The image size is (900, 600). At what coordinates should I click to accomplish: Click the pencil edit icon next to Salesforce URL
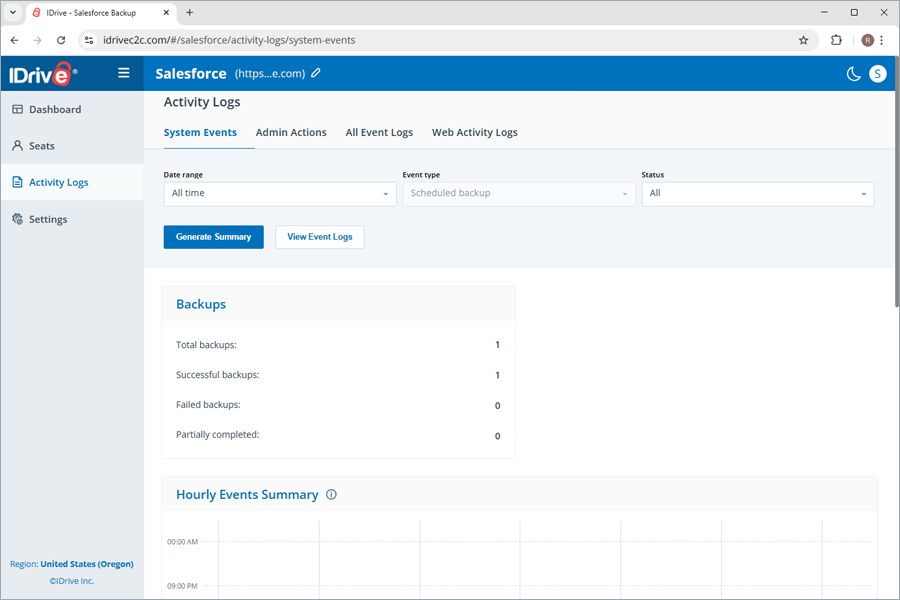pos(316,73)
